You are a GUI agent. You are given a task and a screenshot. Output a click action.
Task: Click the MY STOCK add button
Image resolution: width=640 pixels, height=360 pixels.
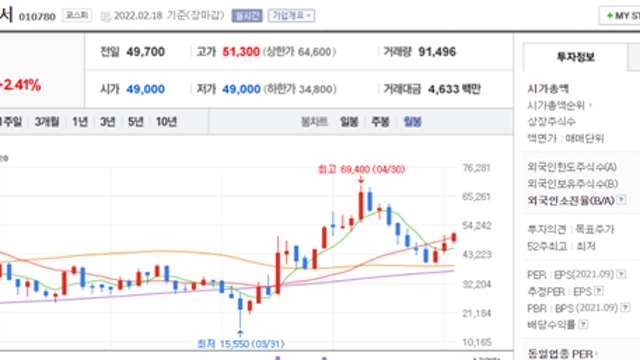620,16
